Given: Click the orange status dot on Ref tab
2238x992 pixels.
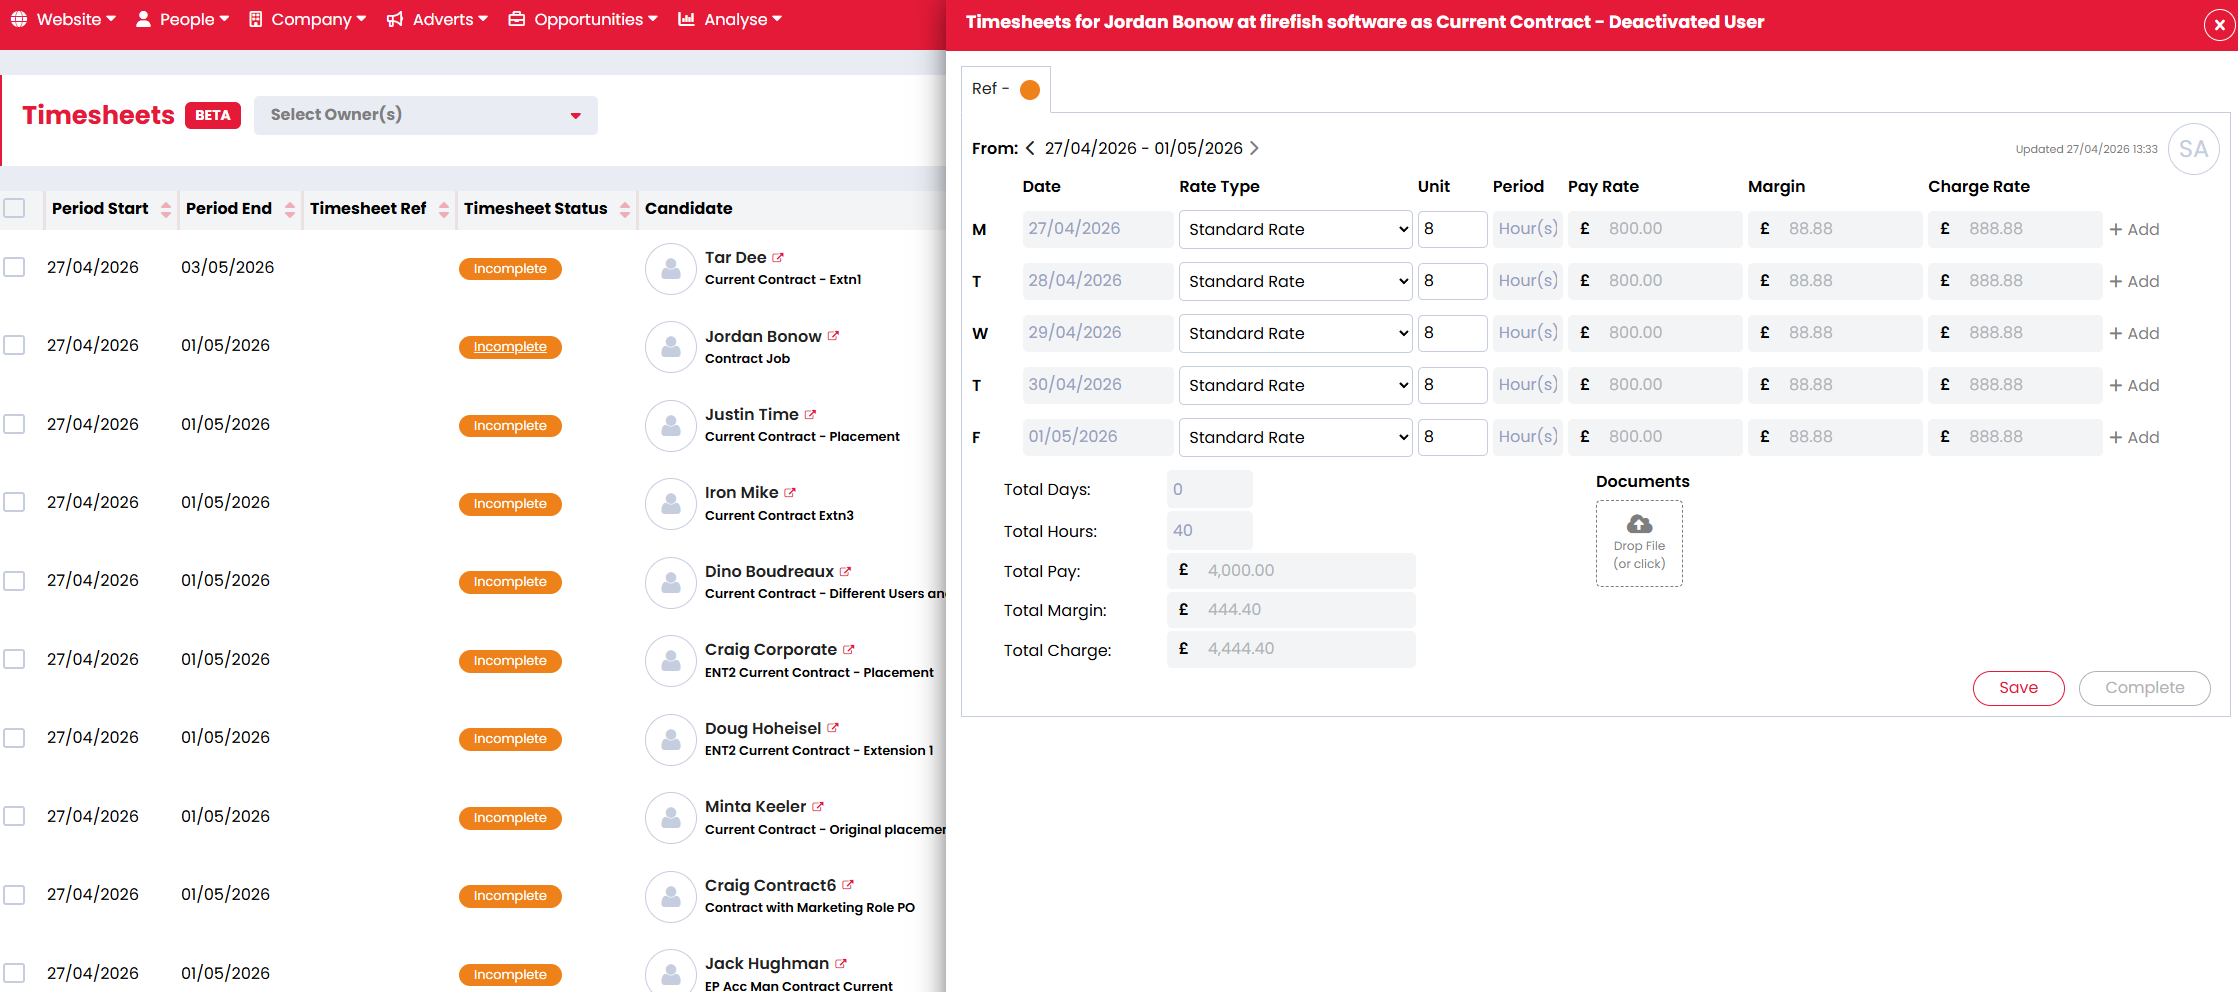Looking at the screenshot, I should 1029,90.
